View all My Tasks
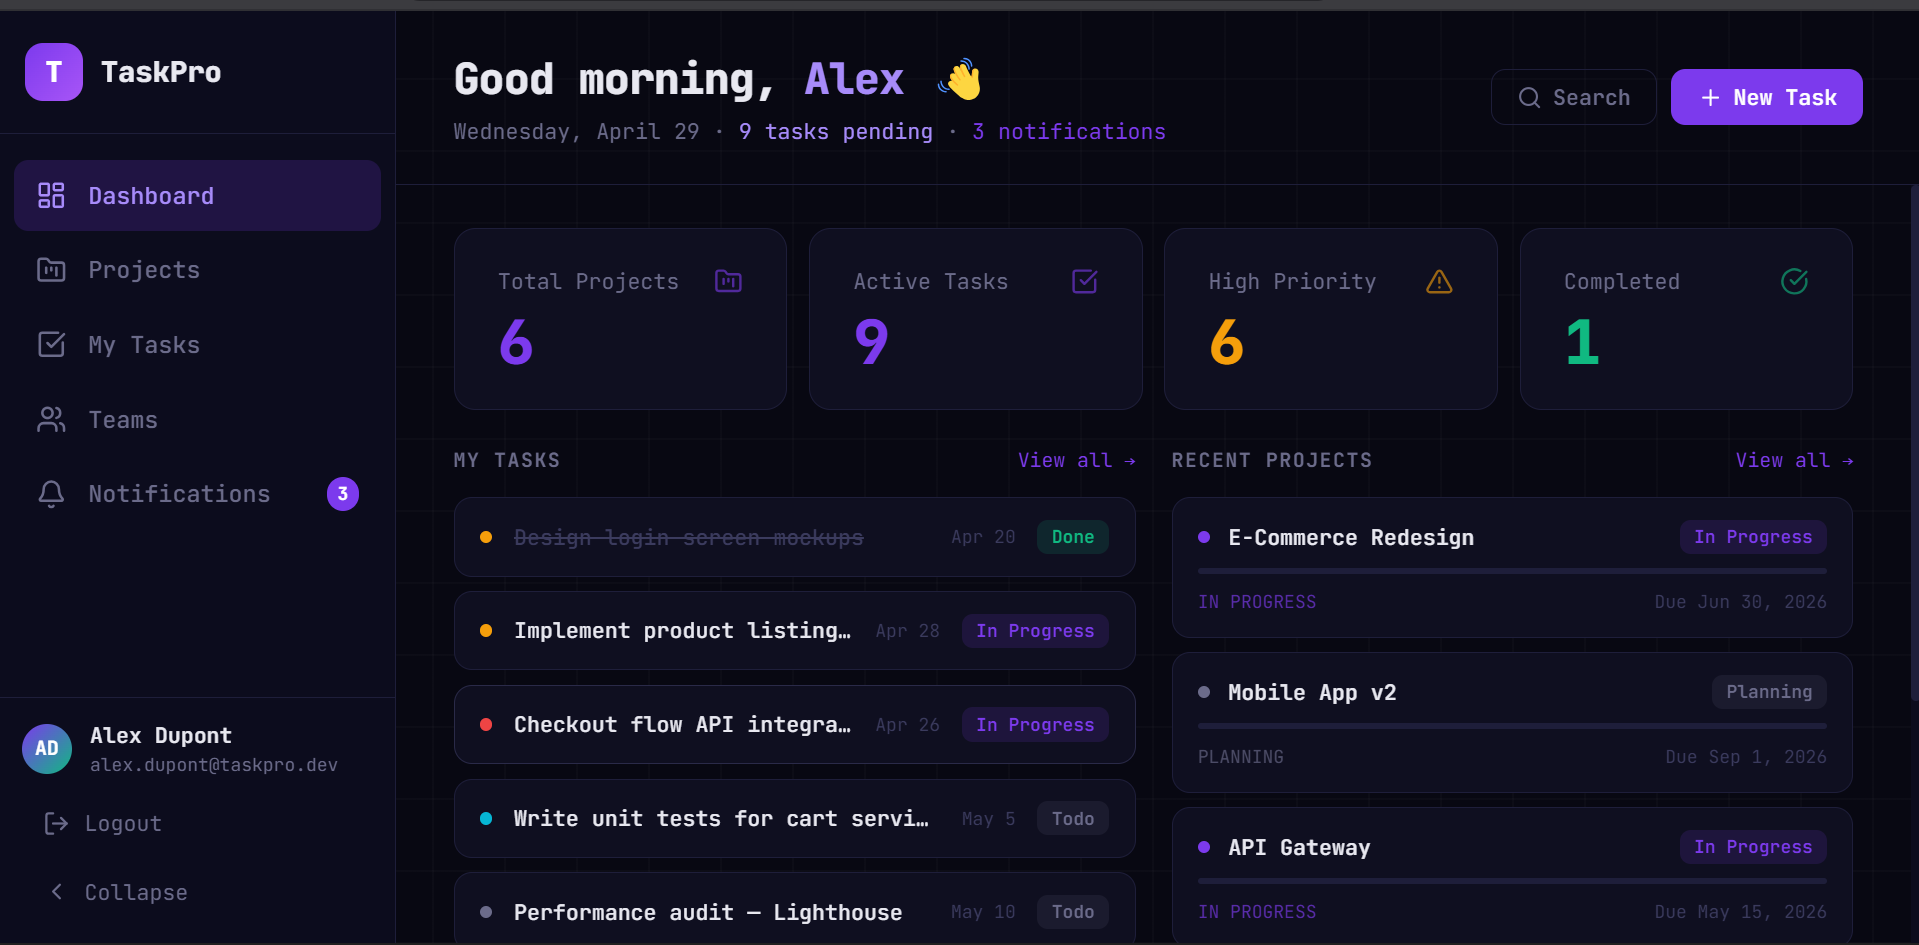This screenshot has height=945, width=1919. tap(1076, 461)
